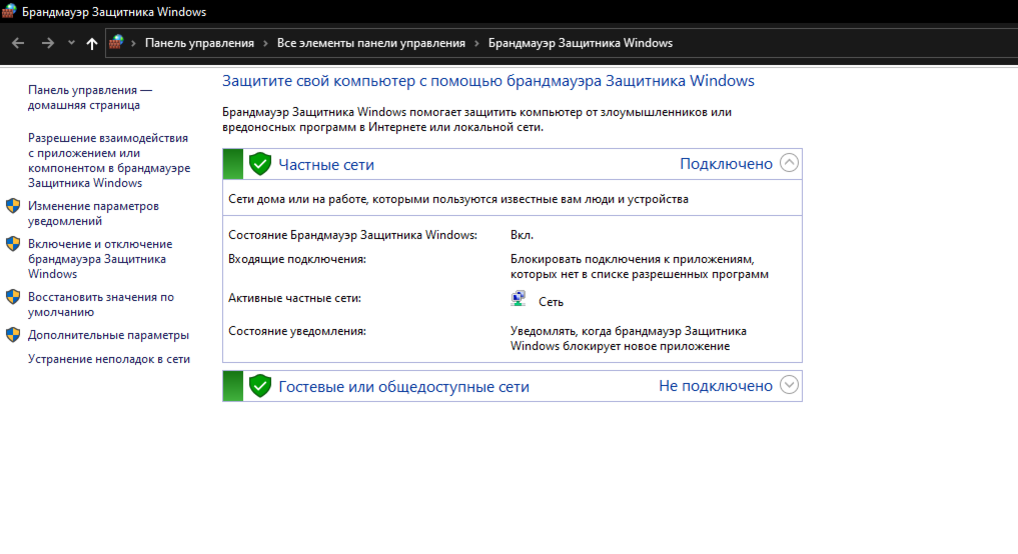Open 'Все элементы панели управления' breadcrumb
1018x554 pixels.
click(371, 43)
